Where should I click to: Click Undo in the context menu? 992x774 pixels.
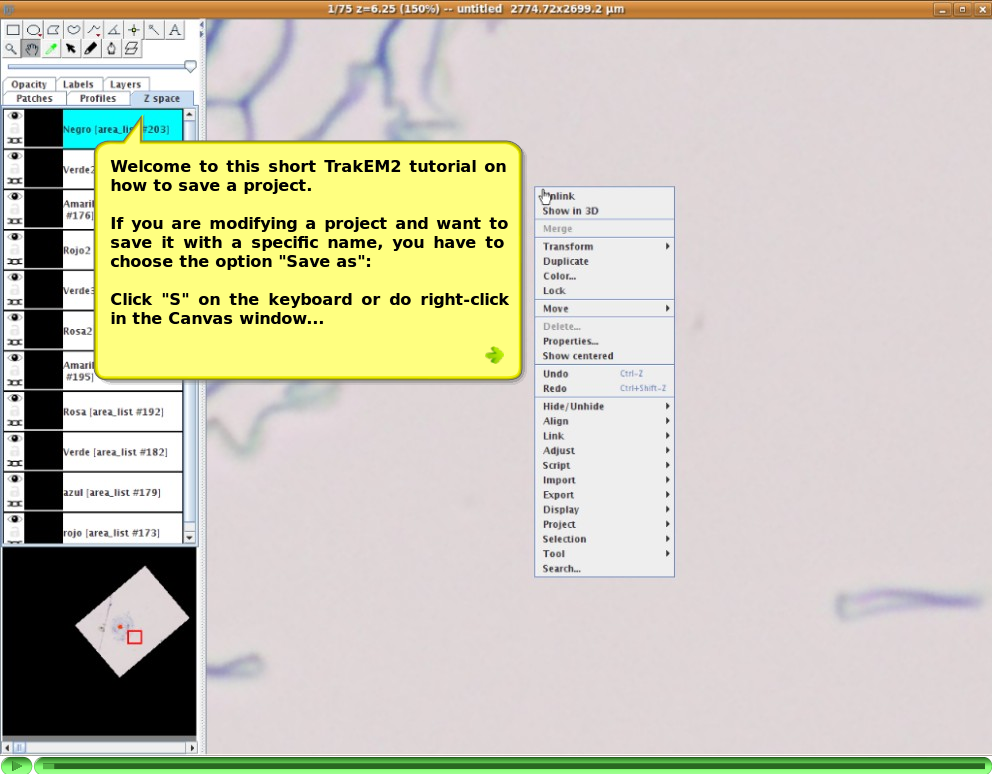pyautogui.click(x=604, y=373)
